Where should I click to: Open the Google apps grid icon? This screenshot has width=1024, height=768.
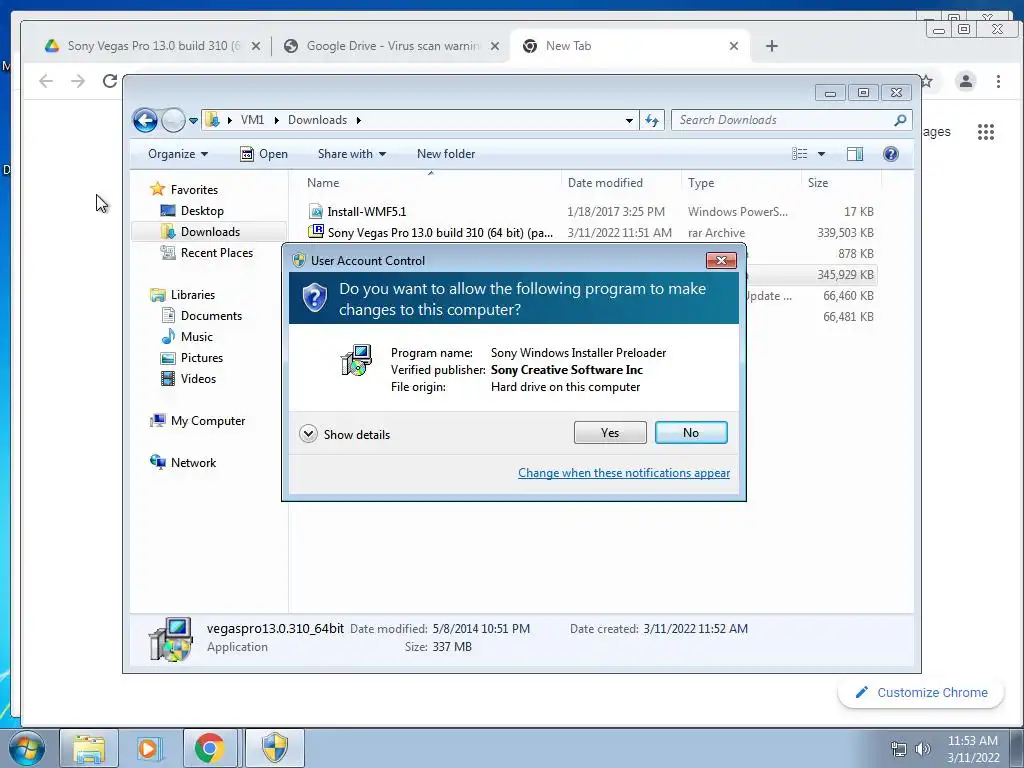coord(985,132)
